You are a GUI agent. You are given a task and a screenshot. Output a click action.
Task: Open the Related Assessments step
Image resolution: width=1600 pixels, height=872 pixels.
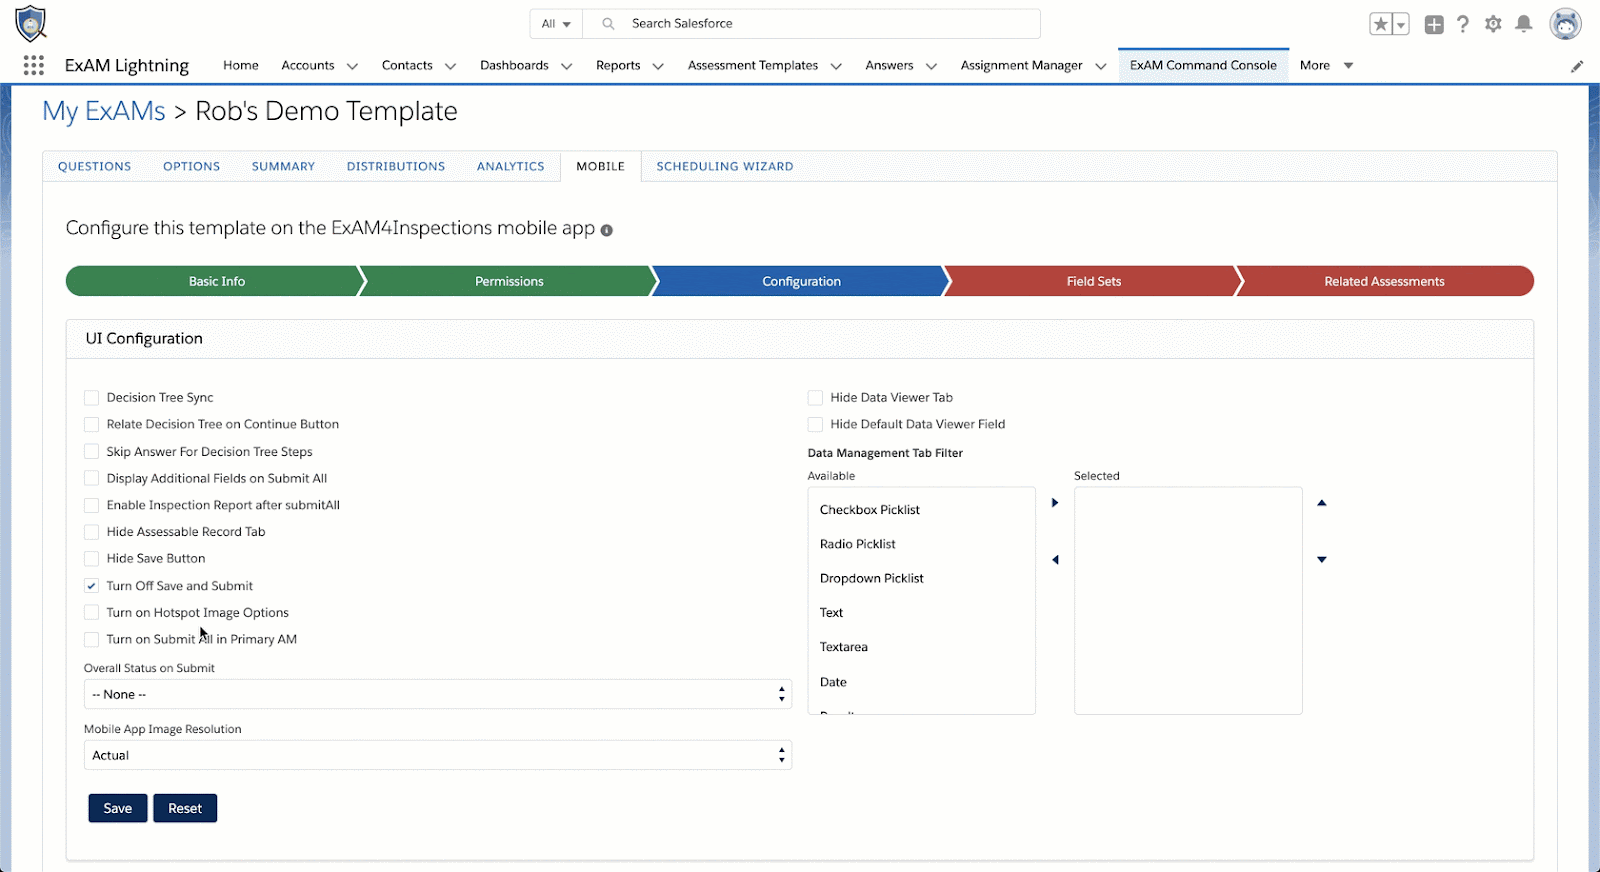[1386, 282]
